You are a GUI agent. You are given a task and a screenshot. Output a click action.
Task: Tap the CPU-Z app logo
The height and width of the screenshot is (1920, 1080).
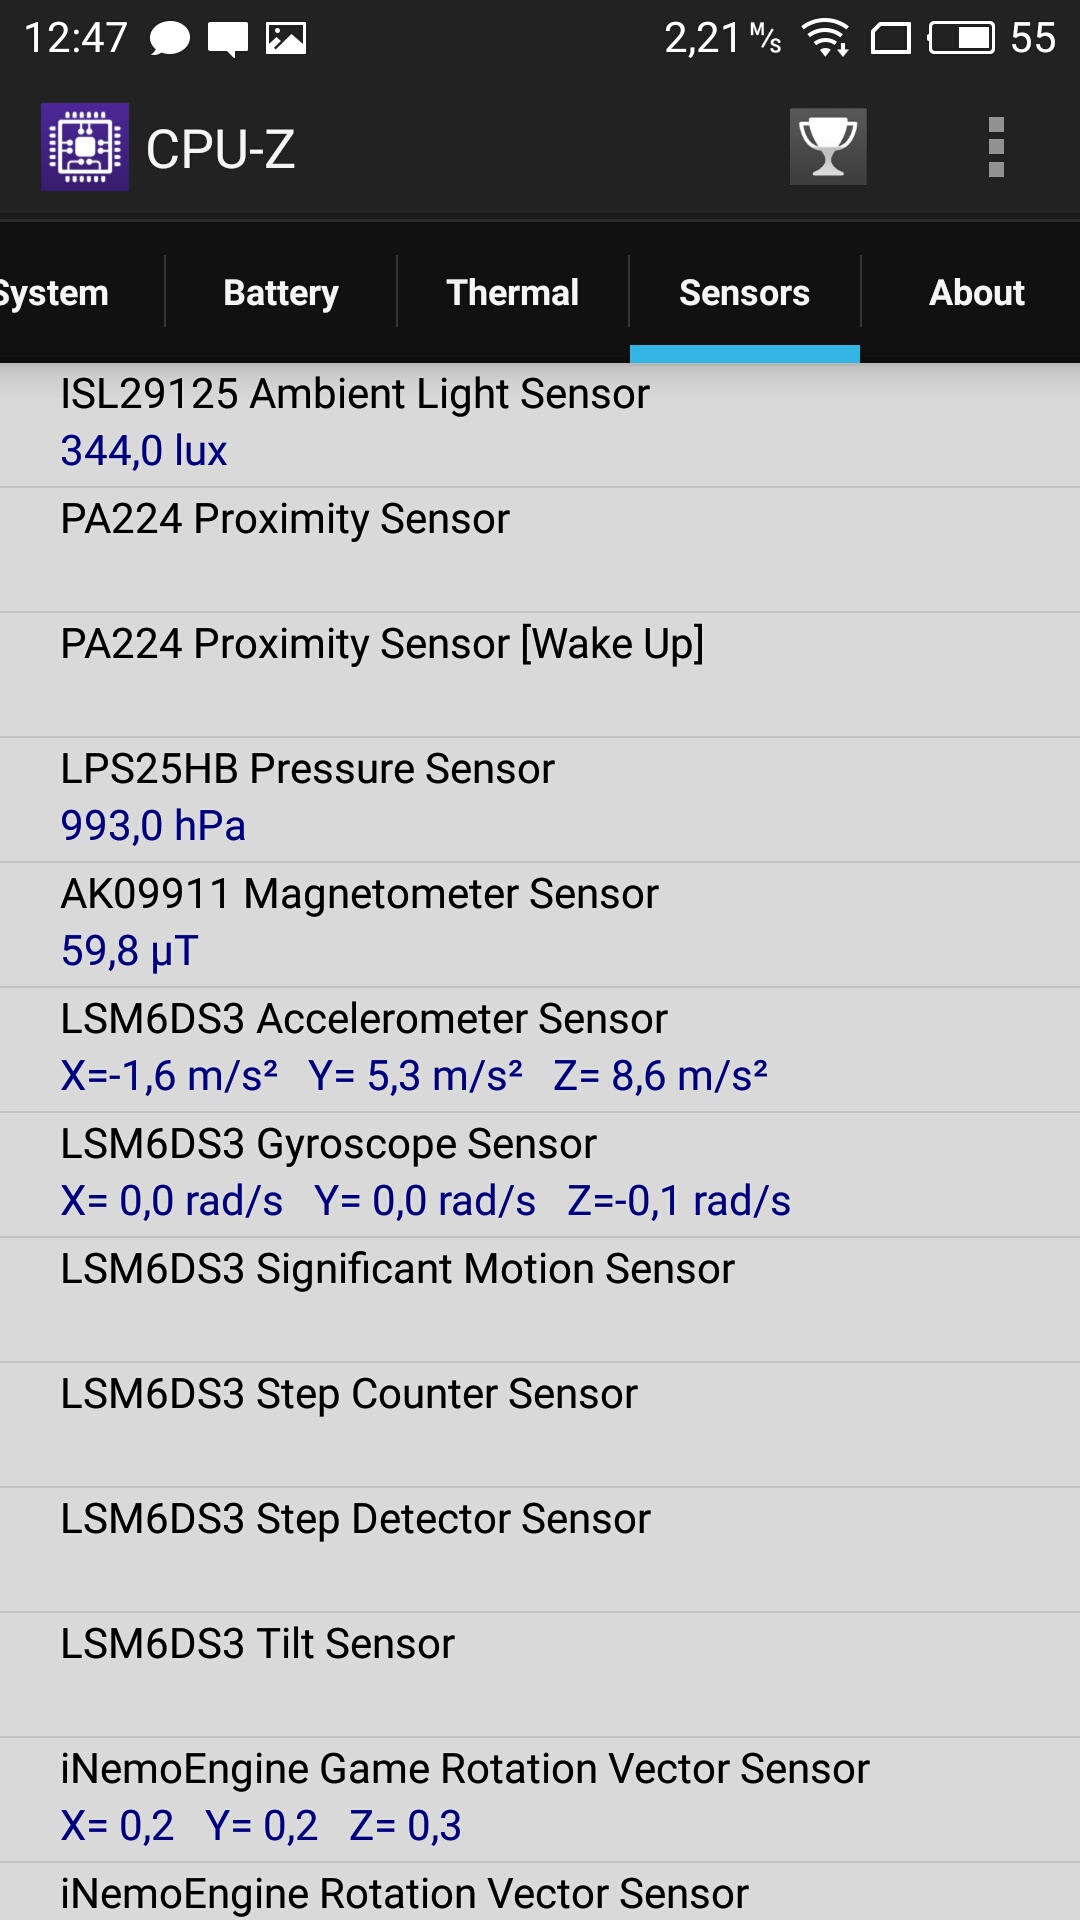tap(85, 147)
